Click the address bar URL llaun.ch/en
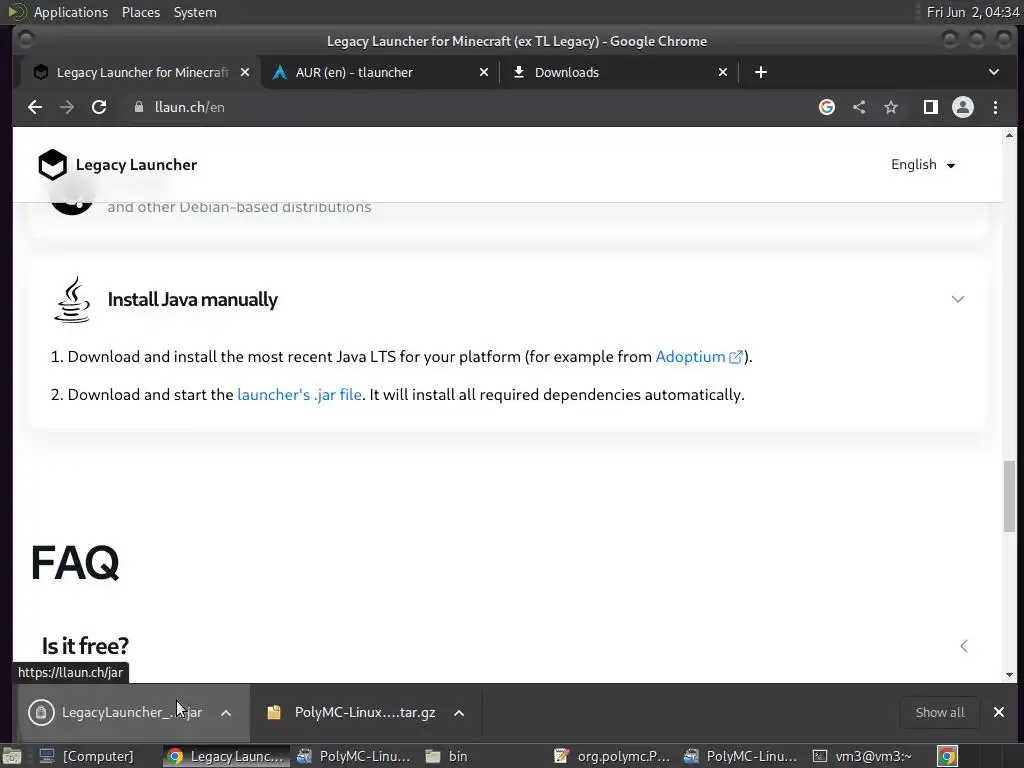Screen dimensions: 1024x768 189,107
